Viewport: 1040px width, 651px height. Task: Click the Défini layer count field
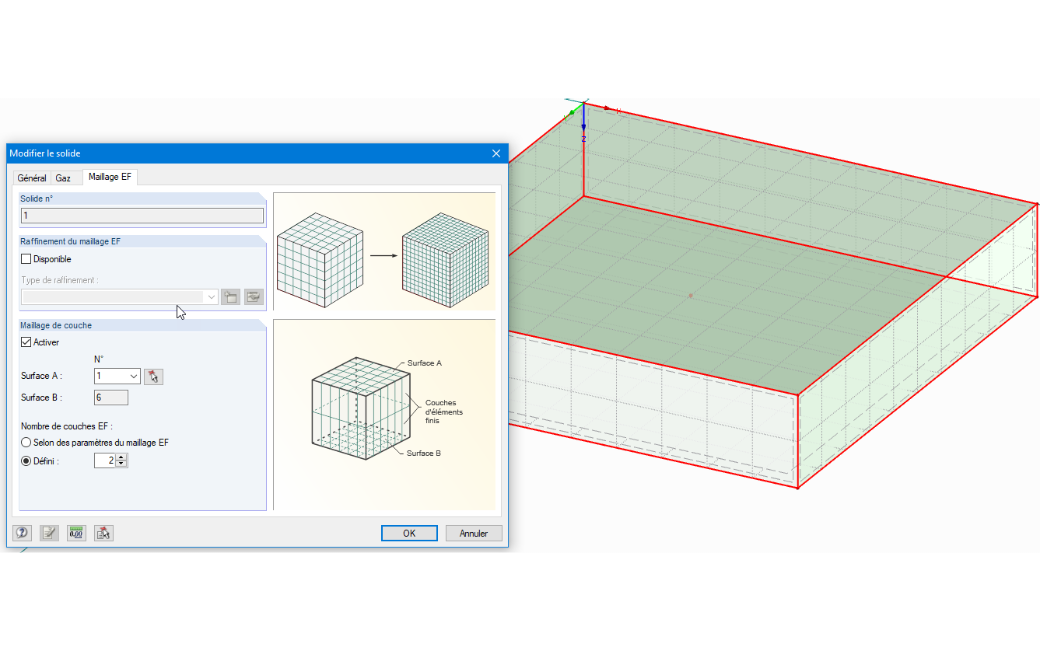click(105, 461)
